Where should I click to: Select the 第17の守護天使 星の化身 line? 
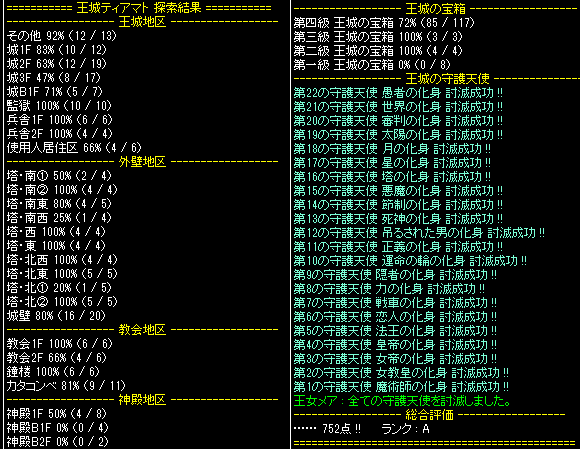(392, 163)
